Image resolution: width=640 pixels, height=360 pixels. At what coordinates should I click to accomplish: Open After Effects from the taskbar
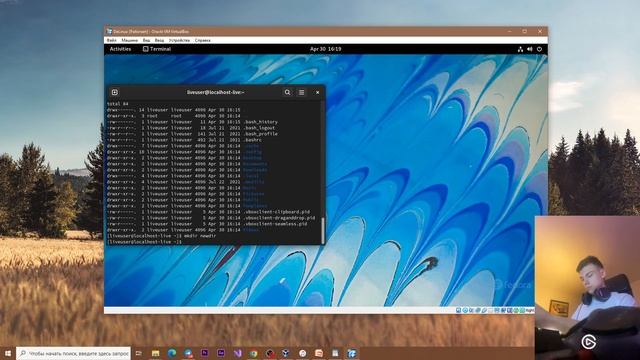point(221,353)
